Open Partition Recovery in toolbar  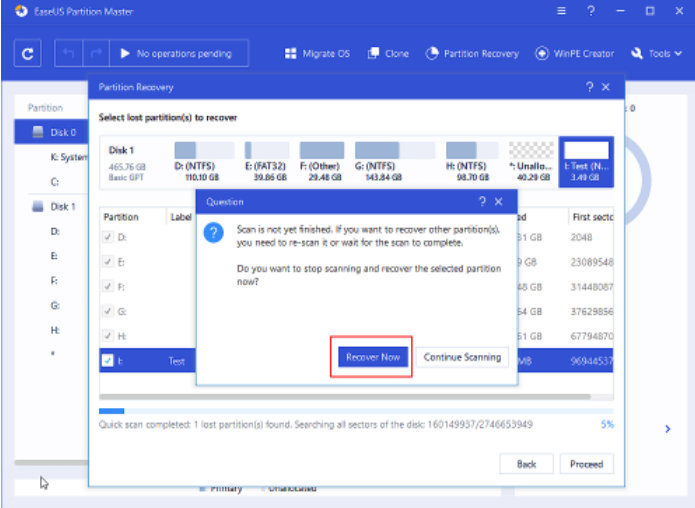(x=472, y=54)
